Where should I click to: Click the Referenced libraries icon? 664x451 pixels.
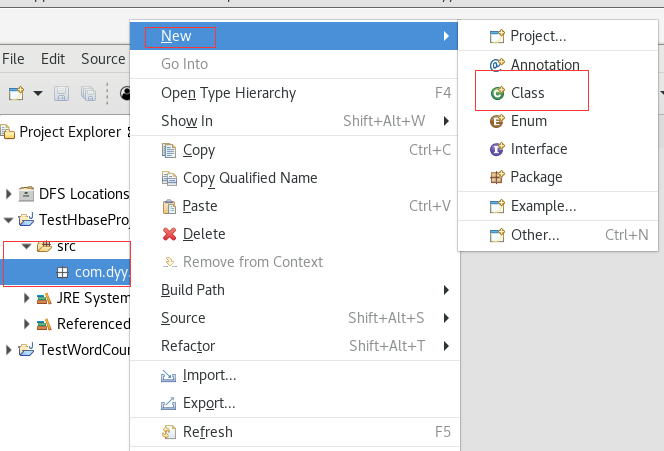[x=44, y=324]
